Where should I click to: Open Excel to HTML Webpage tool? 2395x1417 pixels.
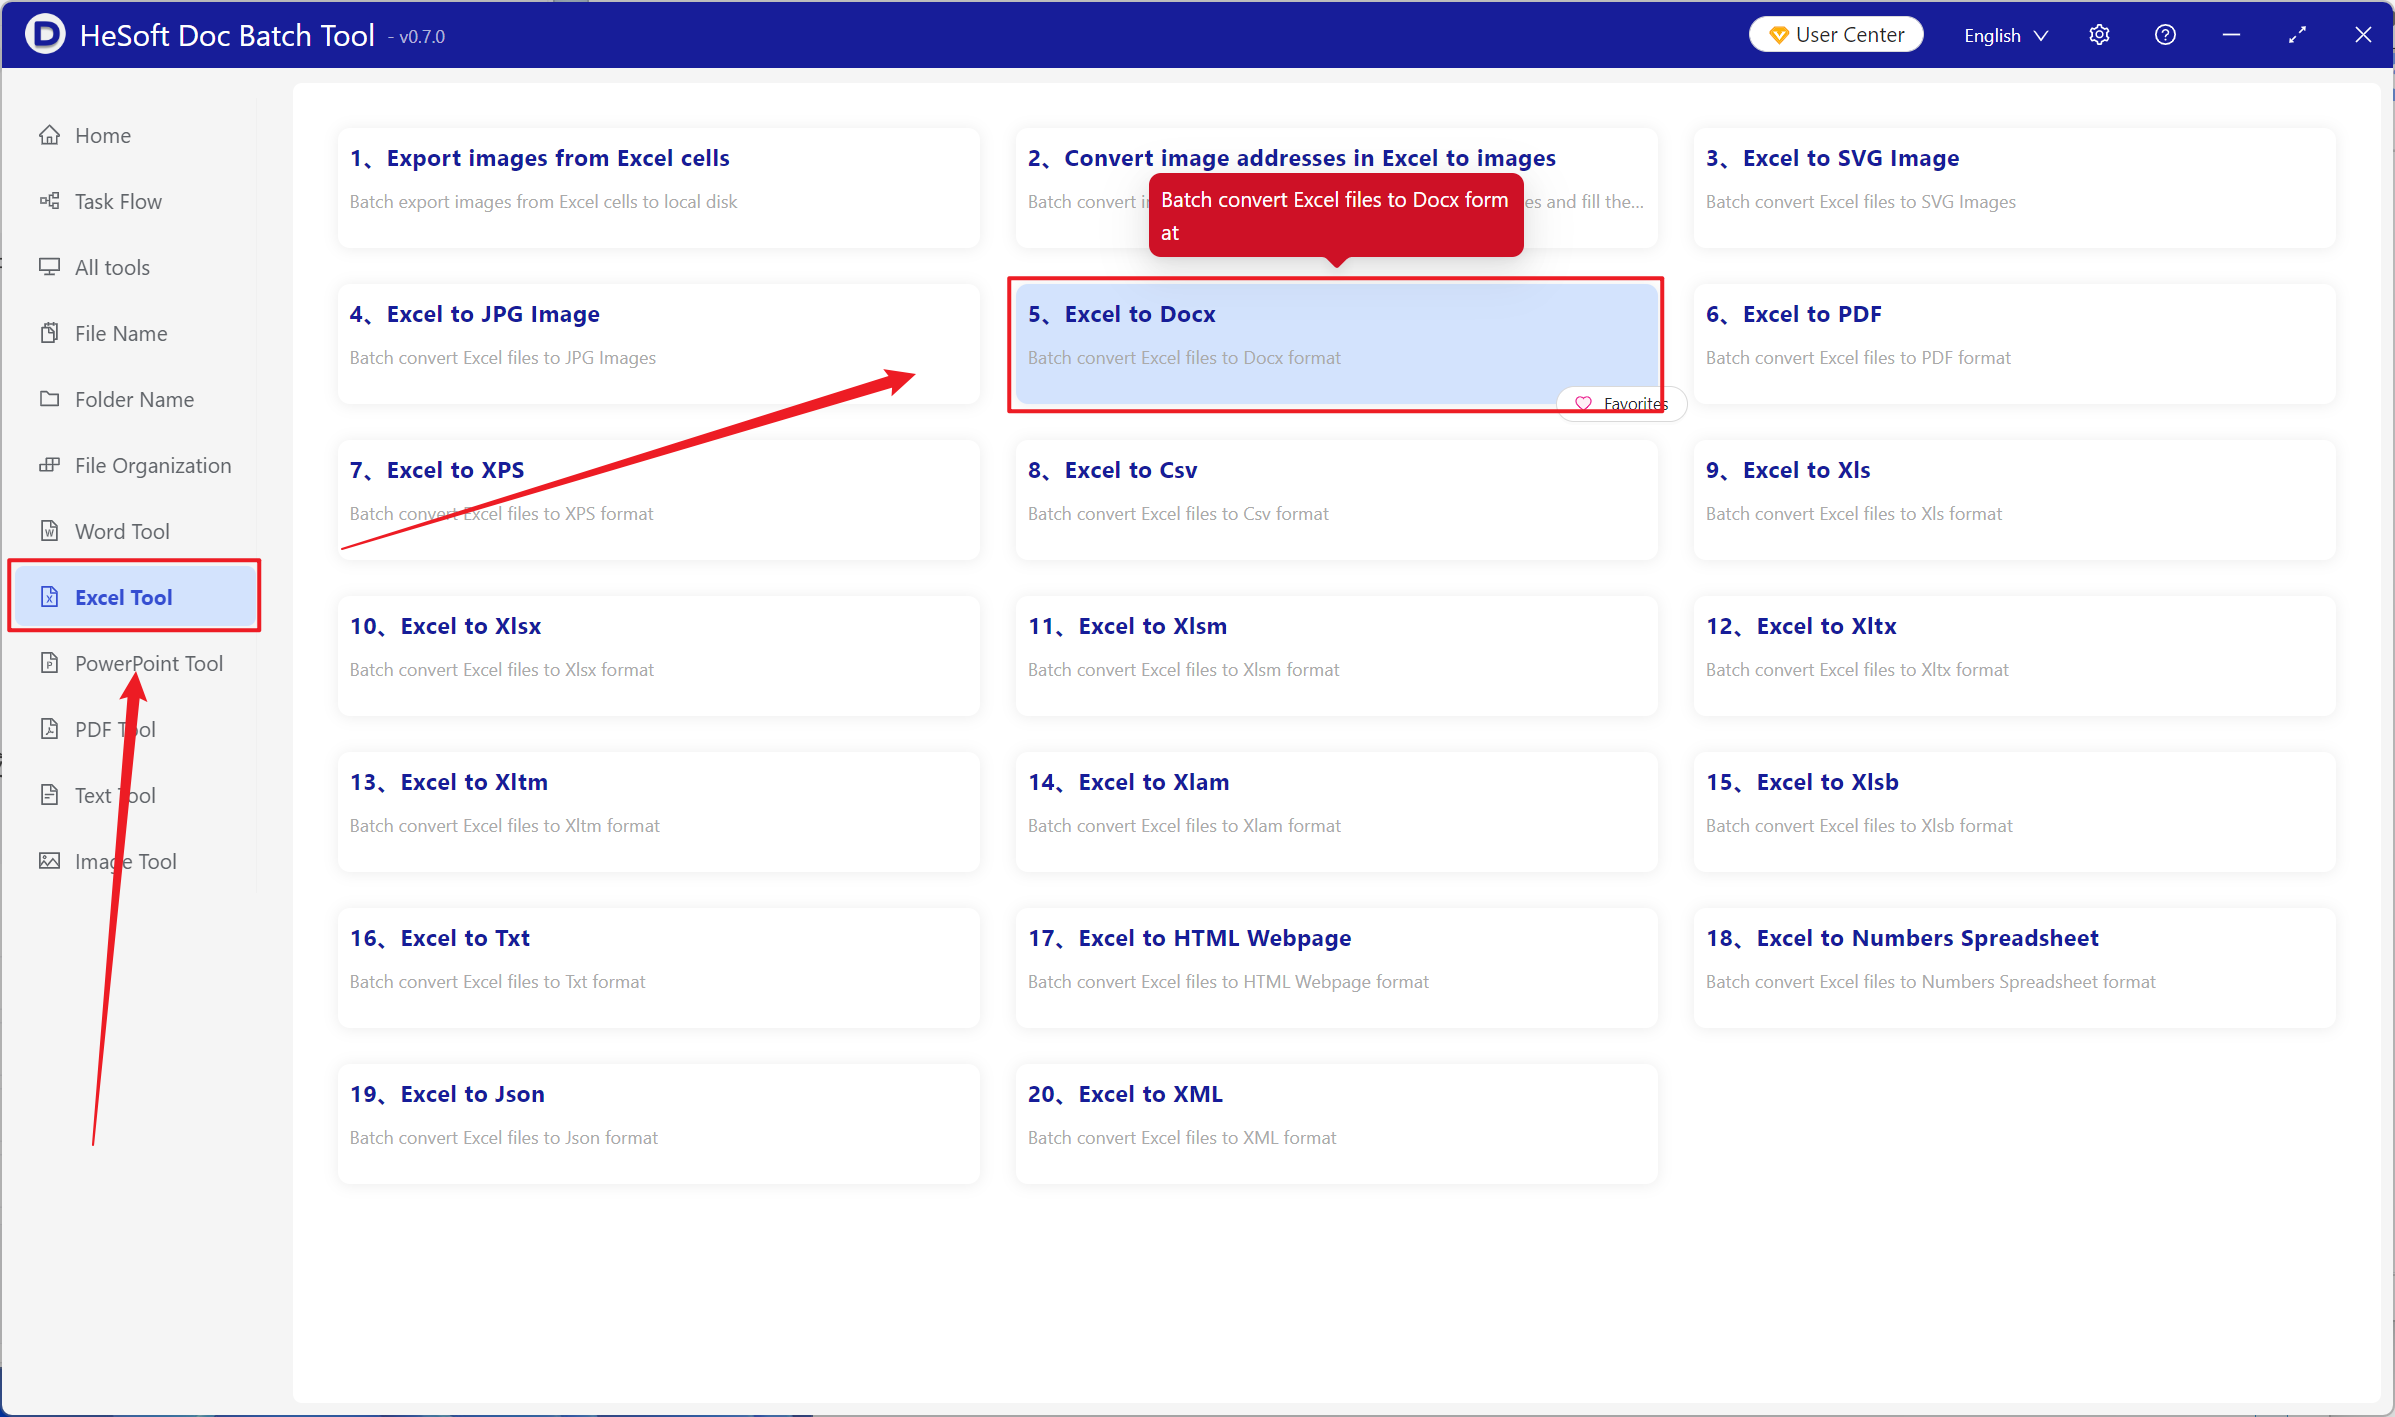(1336, 968)
